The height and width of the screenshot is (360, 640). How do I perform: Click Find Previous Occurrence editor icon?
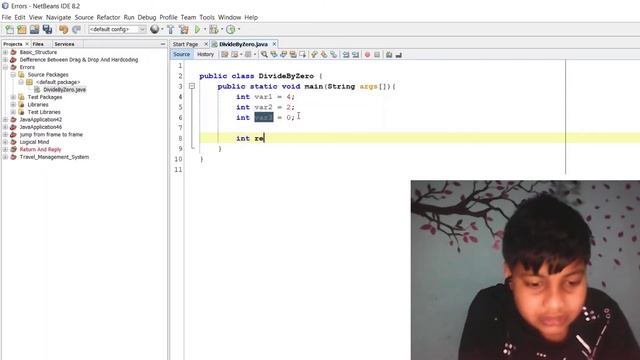click(274, 55)
